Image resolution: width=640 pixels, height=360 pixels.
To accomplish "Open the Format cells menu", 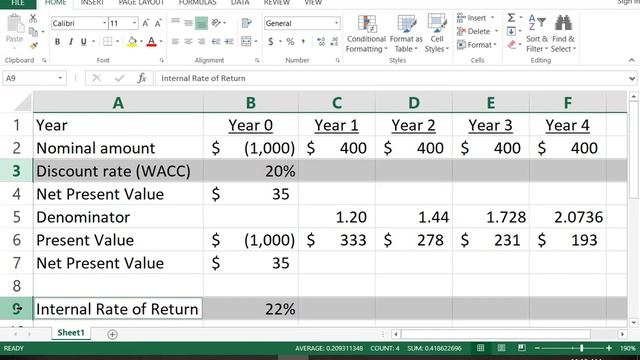I will click(x=476, y=45).
